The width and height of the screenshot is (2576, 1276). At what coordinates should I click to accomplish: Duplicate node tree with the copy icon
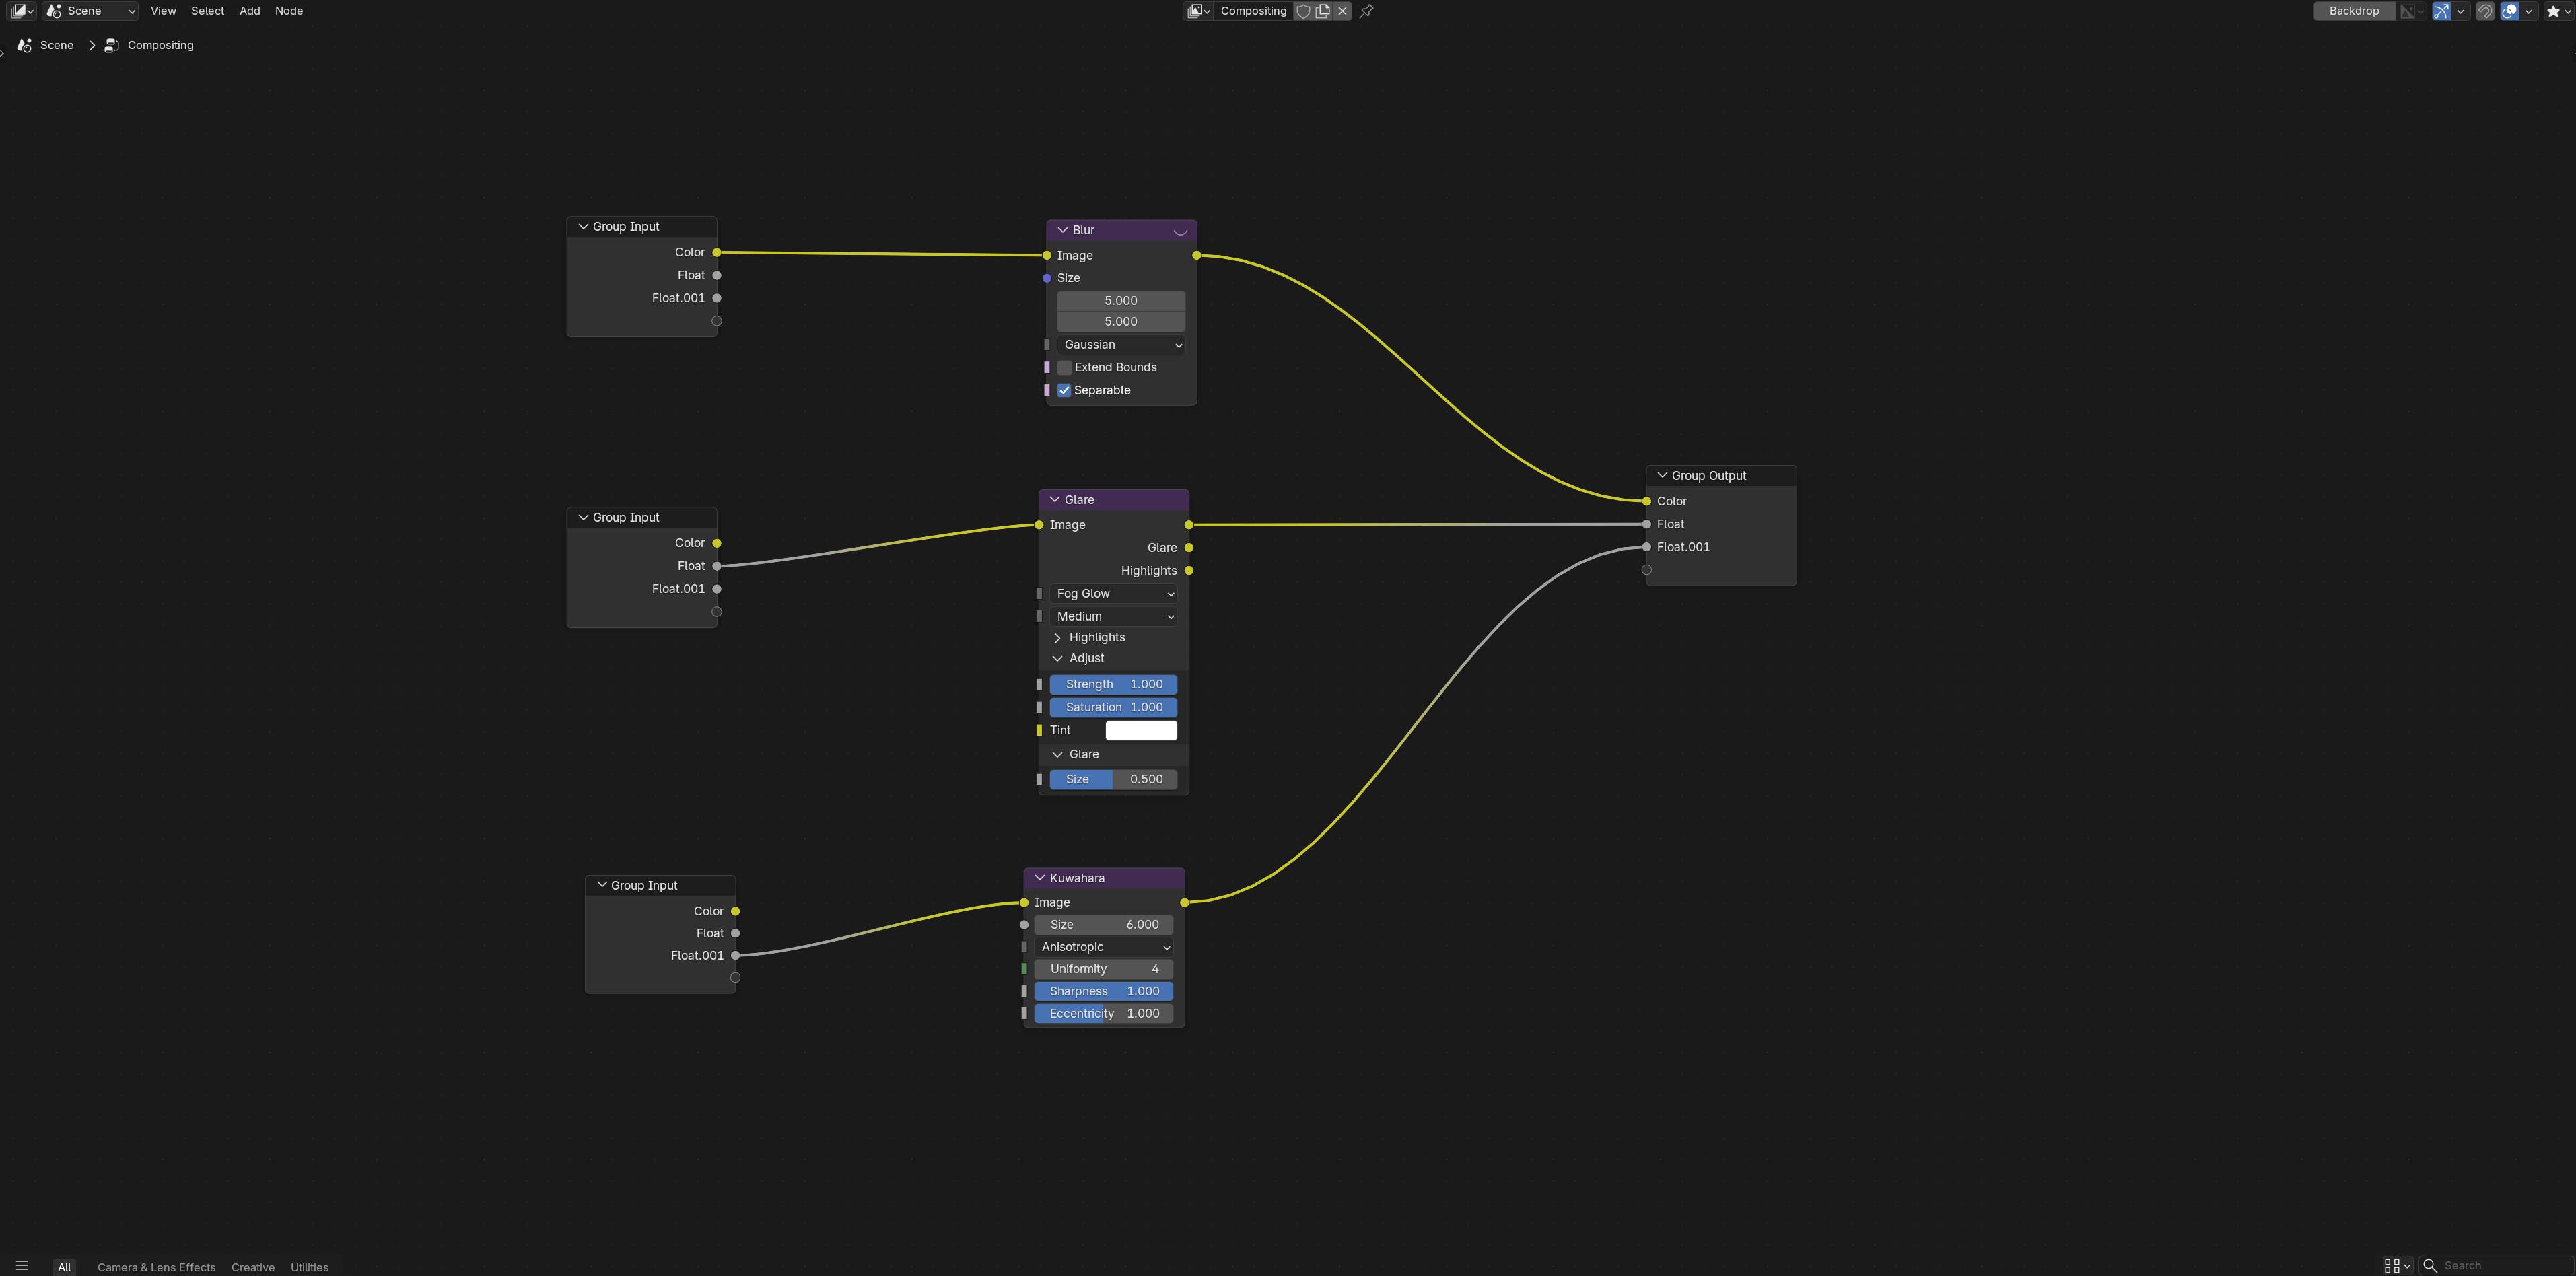pyautogui.click(x=1323, y=11)
